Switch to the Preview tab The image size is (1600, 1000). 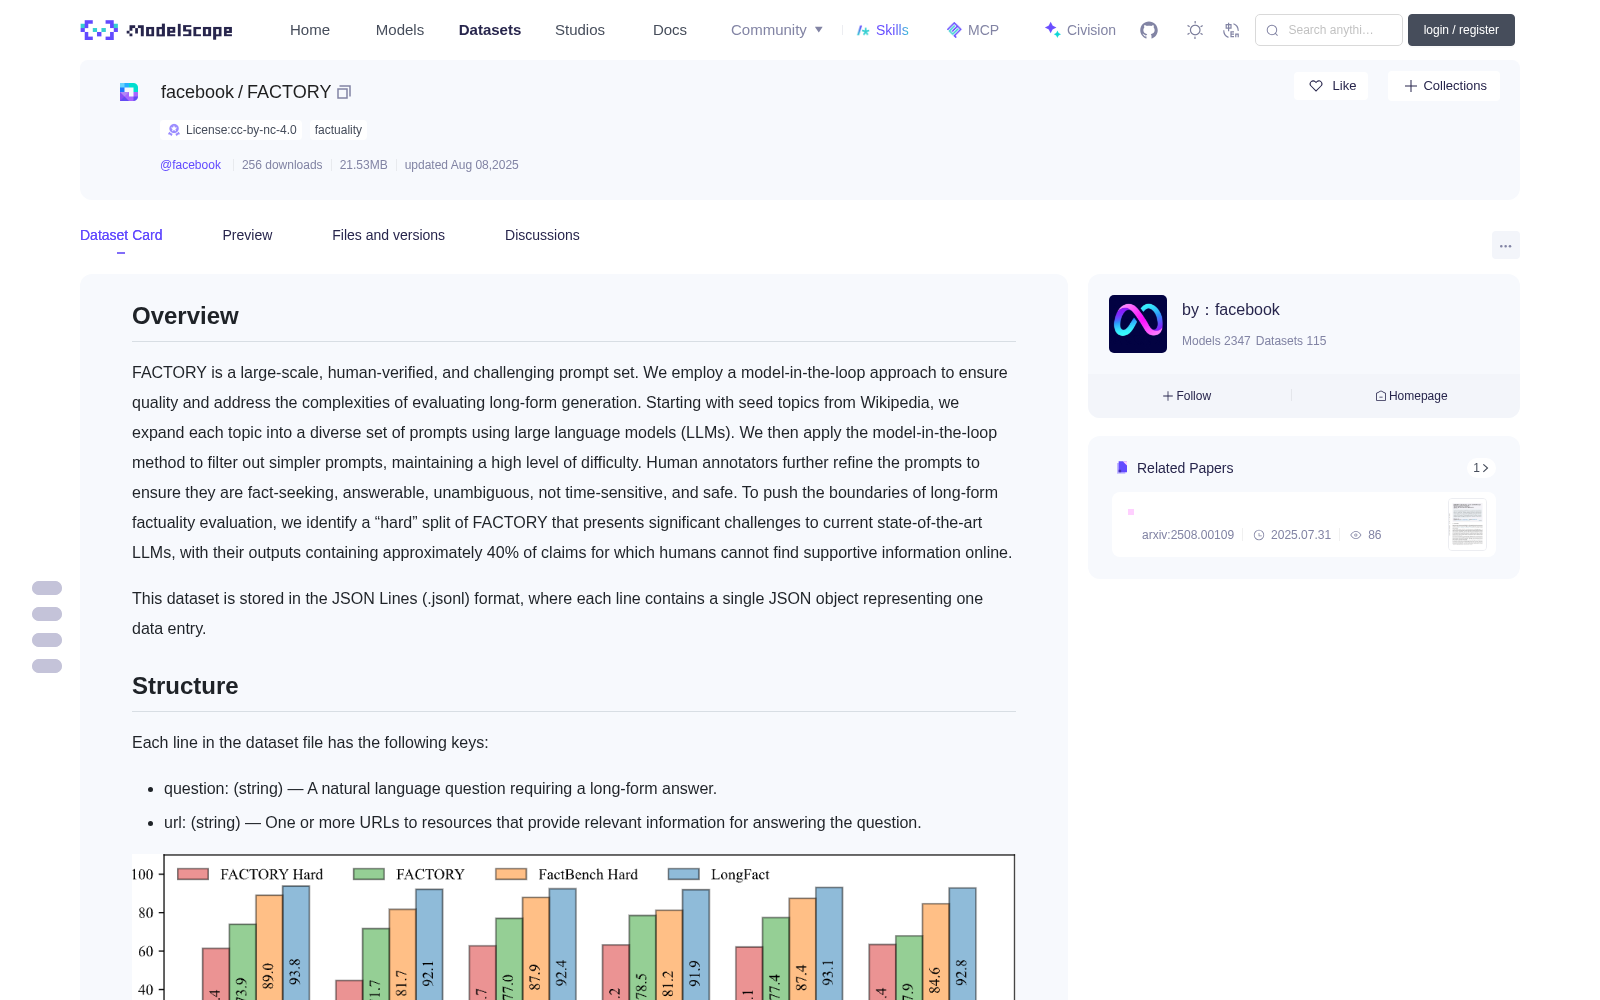pyautogui.click(x=247, y=235)
